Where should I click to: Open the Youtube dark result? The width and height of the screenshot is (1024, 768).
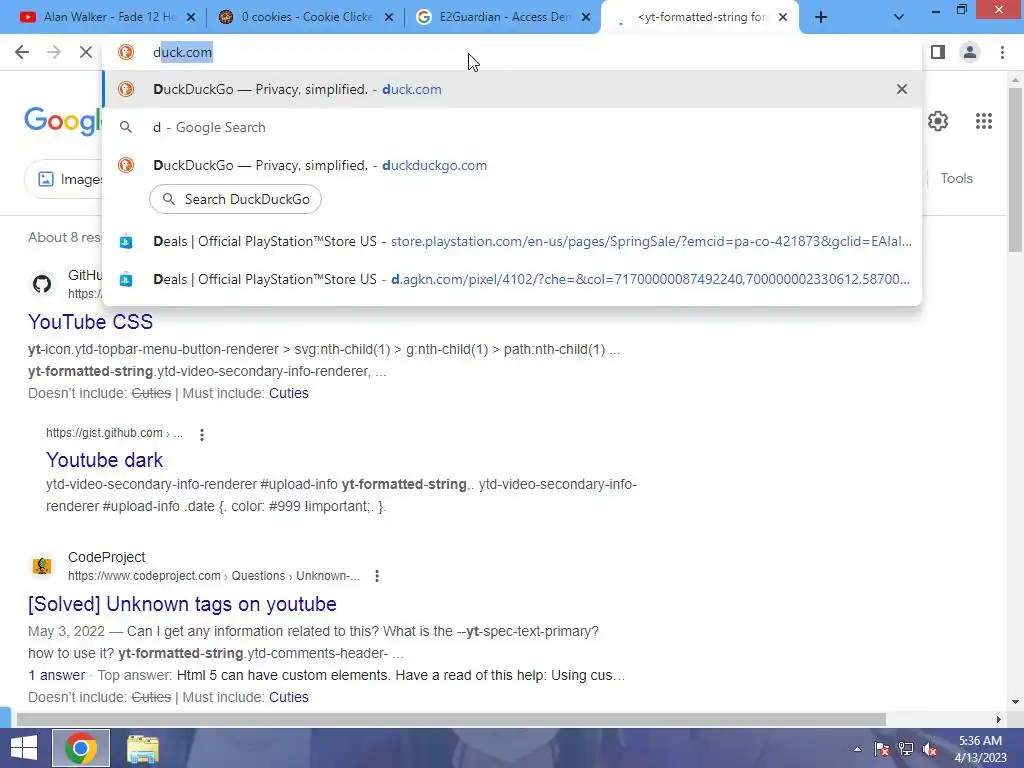click(104, 460)
